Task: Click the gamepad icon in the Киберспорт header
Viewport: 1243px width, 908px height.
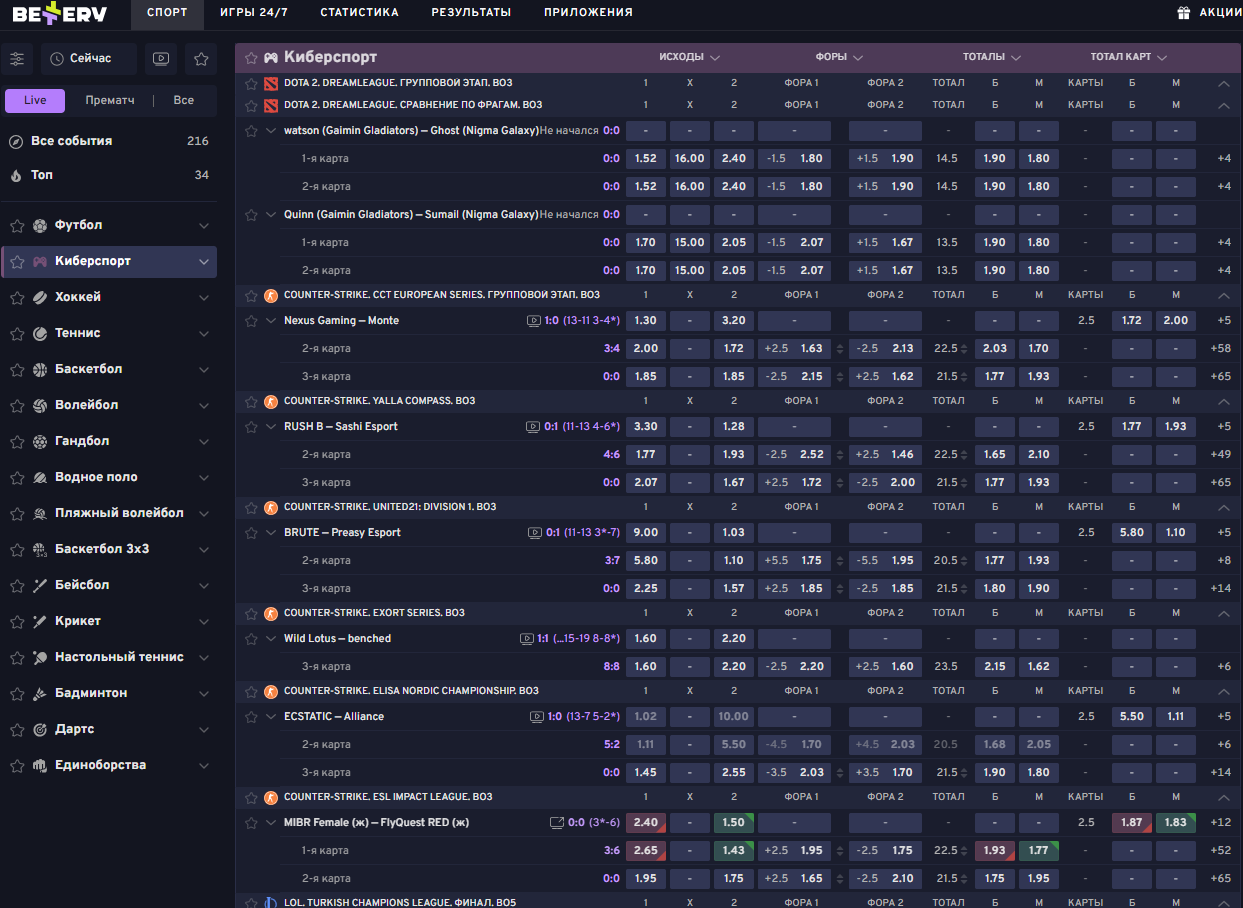Action: [x=270, y=58]
